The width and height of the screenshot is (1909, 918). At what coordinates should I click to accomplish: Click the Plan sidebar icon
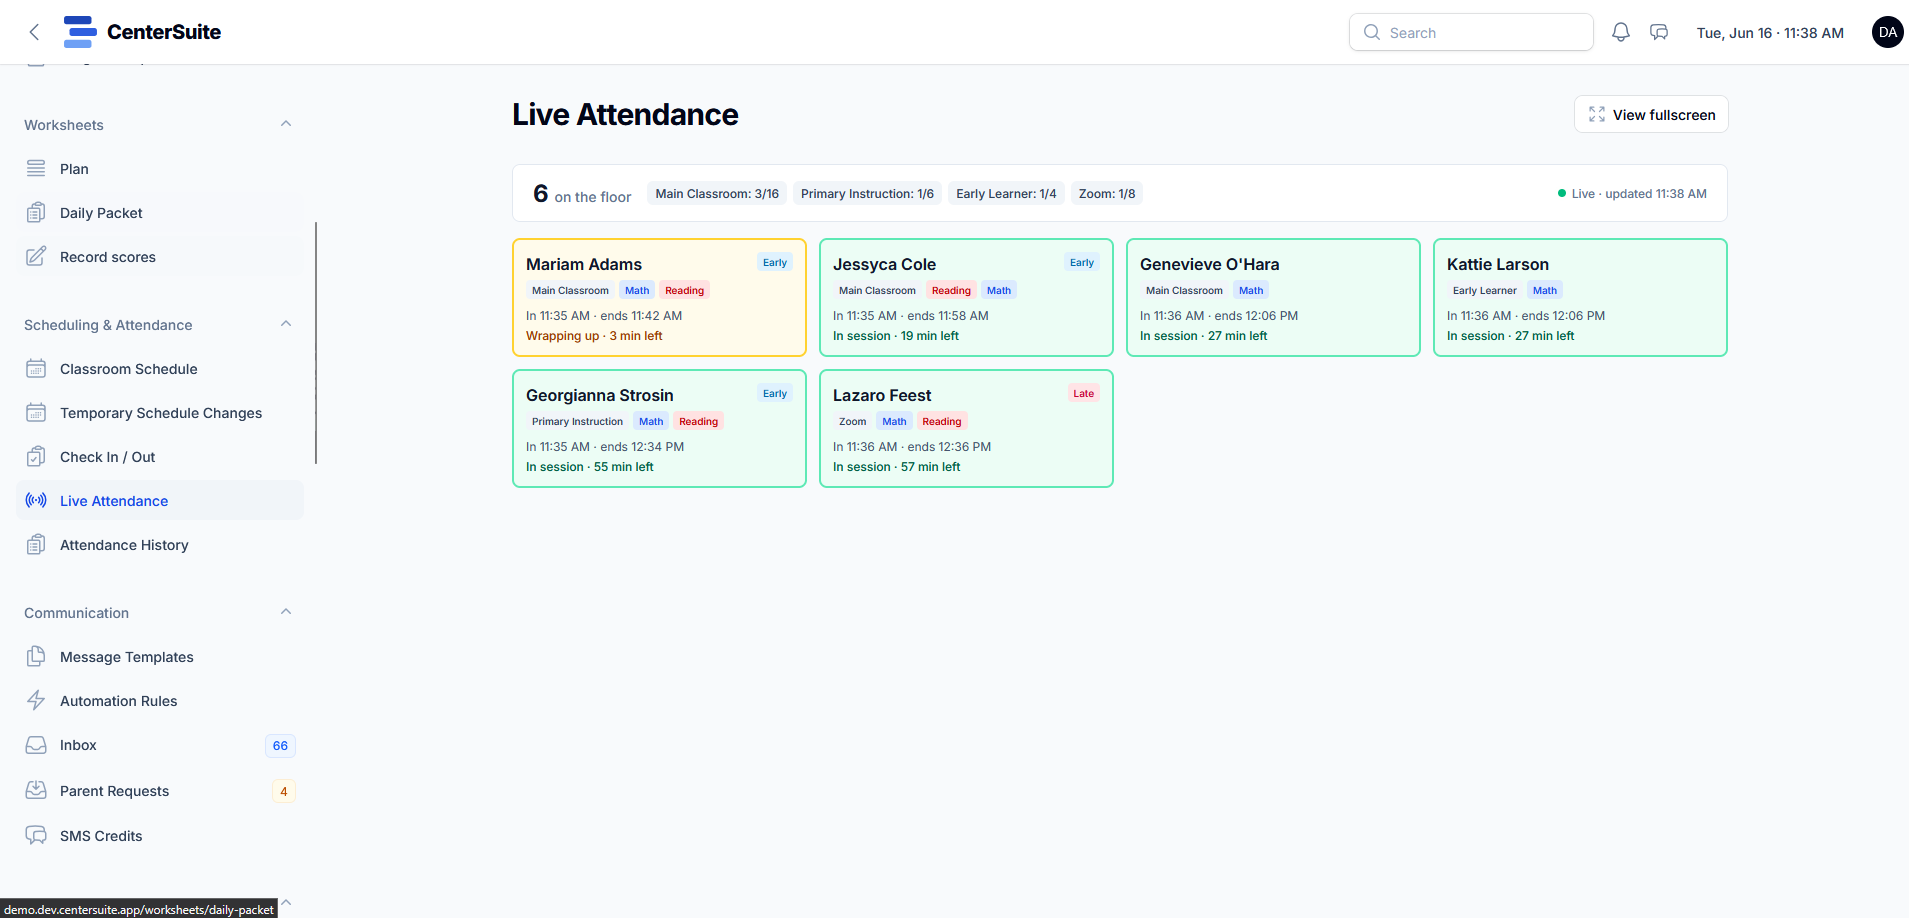tap(36, 168)
